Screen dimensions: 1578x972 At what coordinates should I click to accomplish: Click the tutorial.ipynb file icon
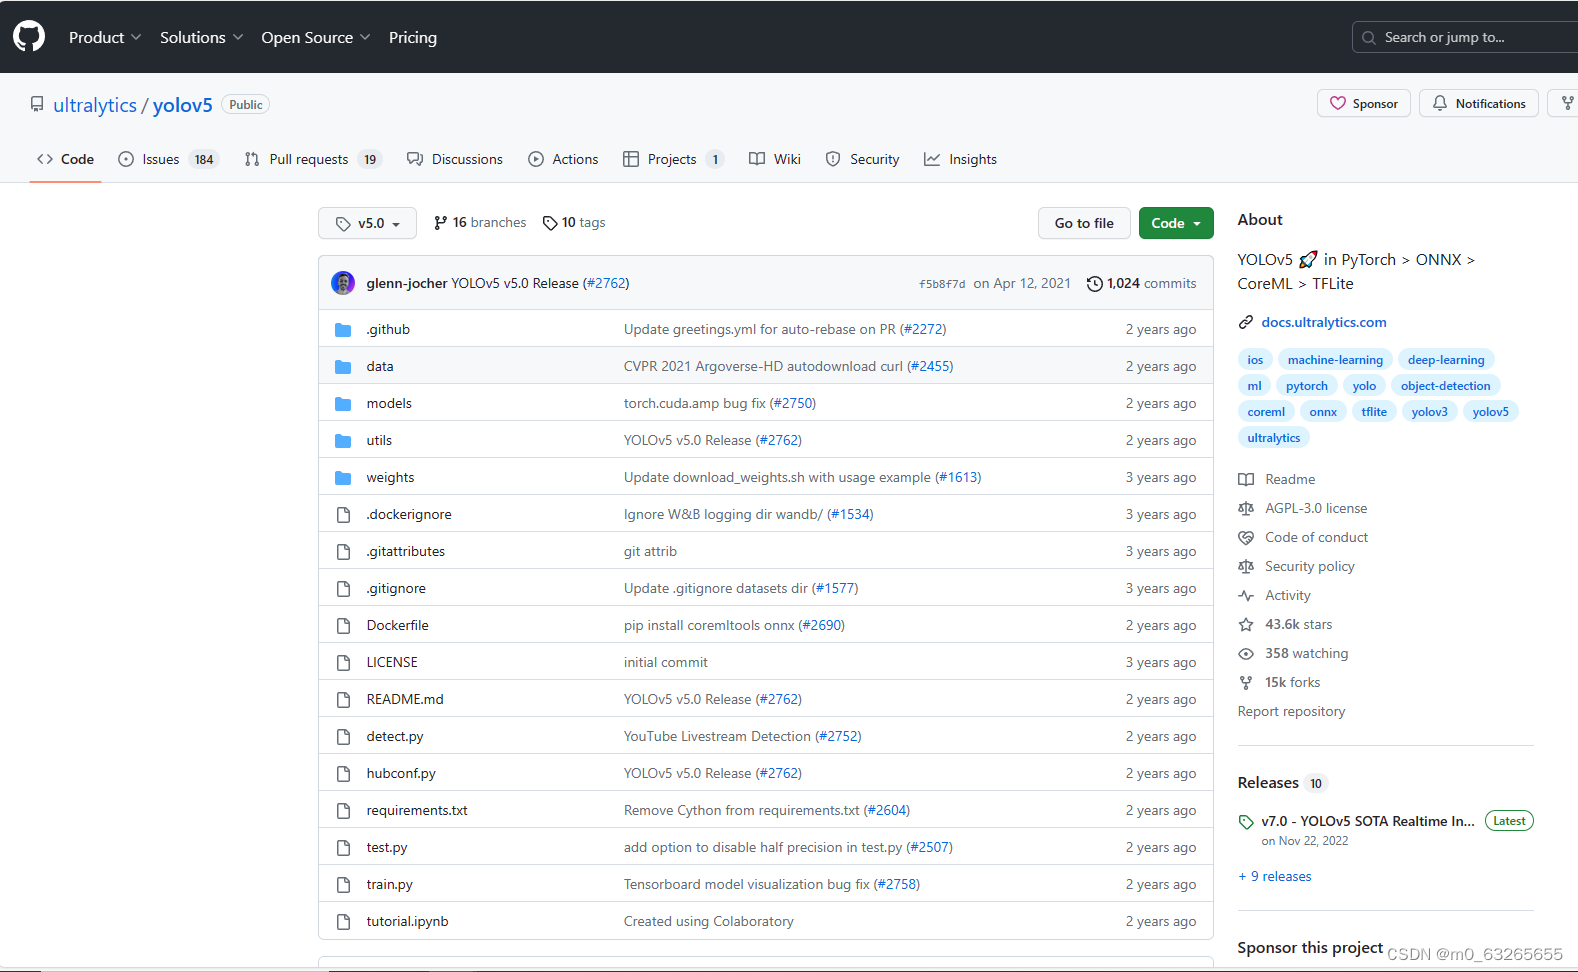pyautogui.click(x=343, y=922)
